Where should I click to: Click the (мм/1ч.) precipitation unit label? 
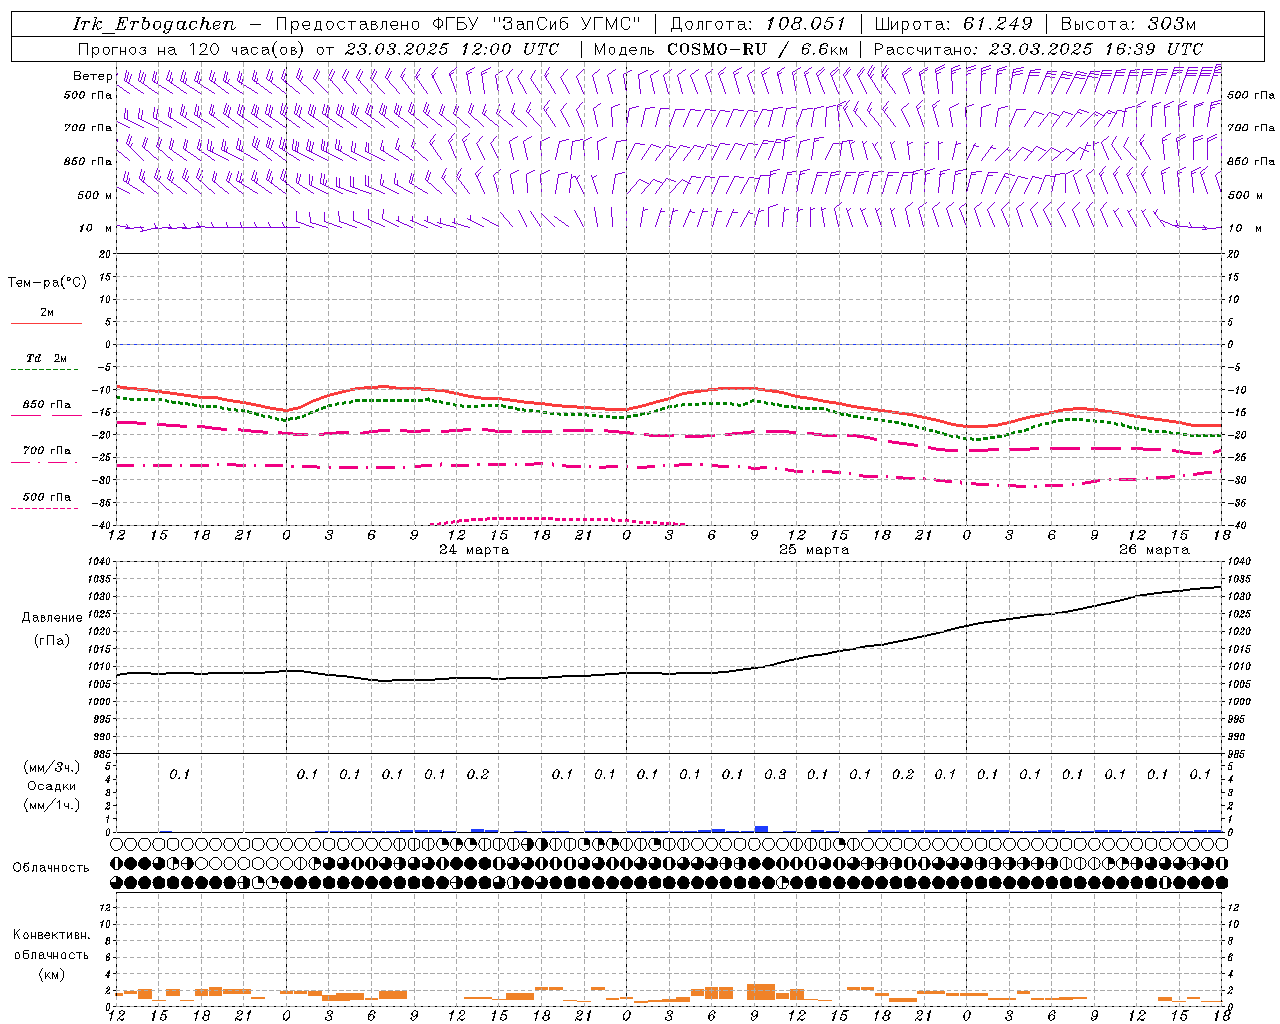[52, 805]
